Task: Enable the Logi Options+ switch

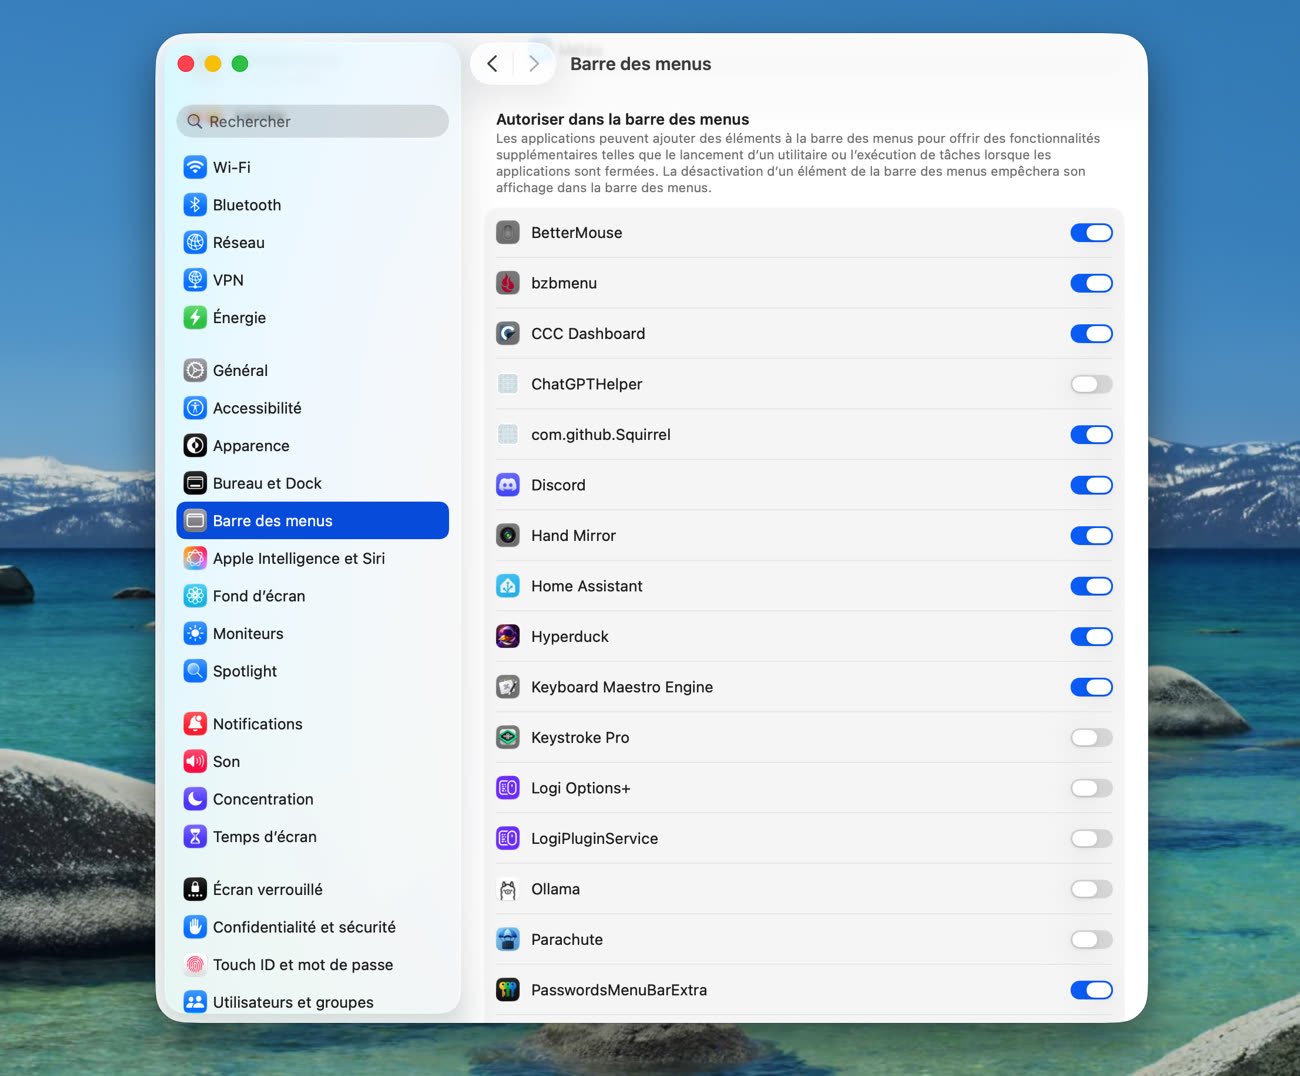Action: coord(1091,788)
